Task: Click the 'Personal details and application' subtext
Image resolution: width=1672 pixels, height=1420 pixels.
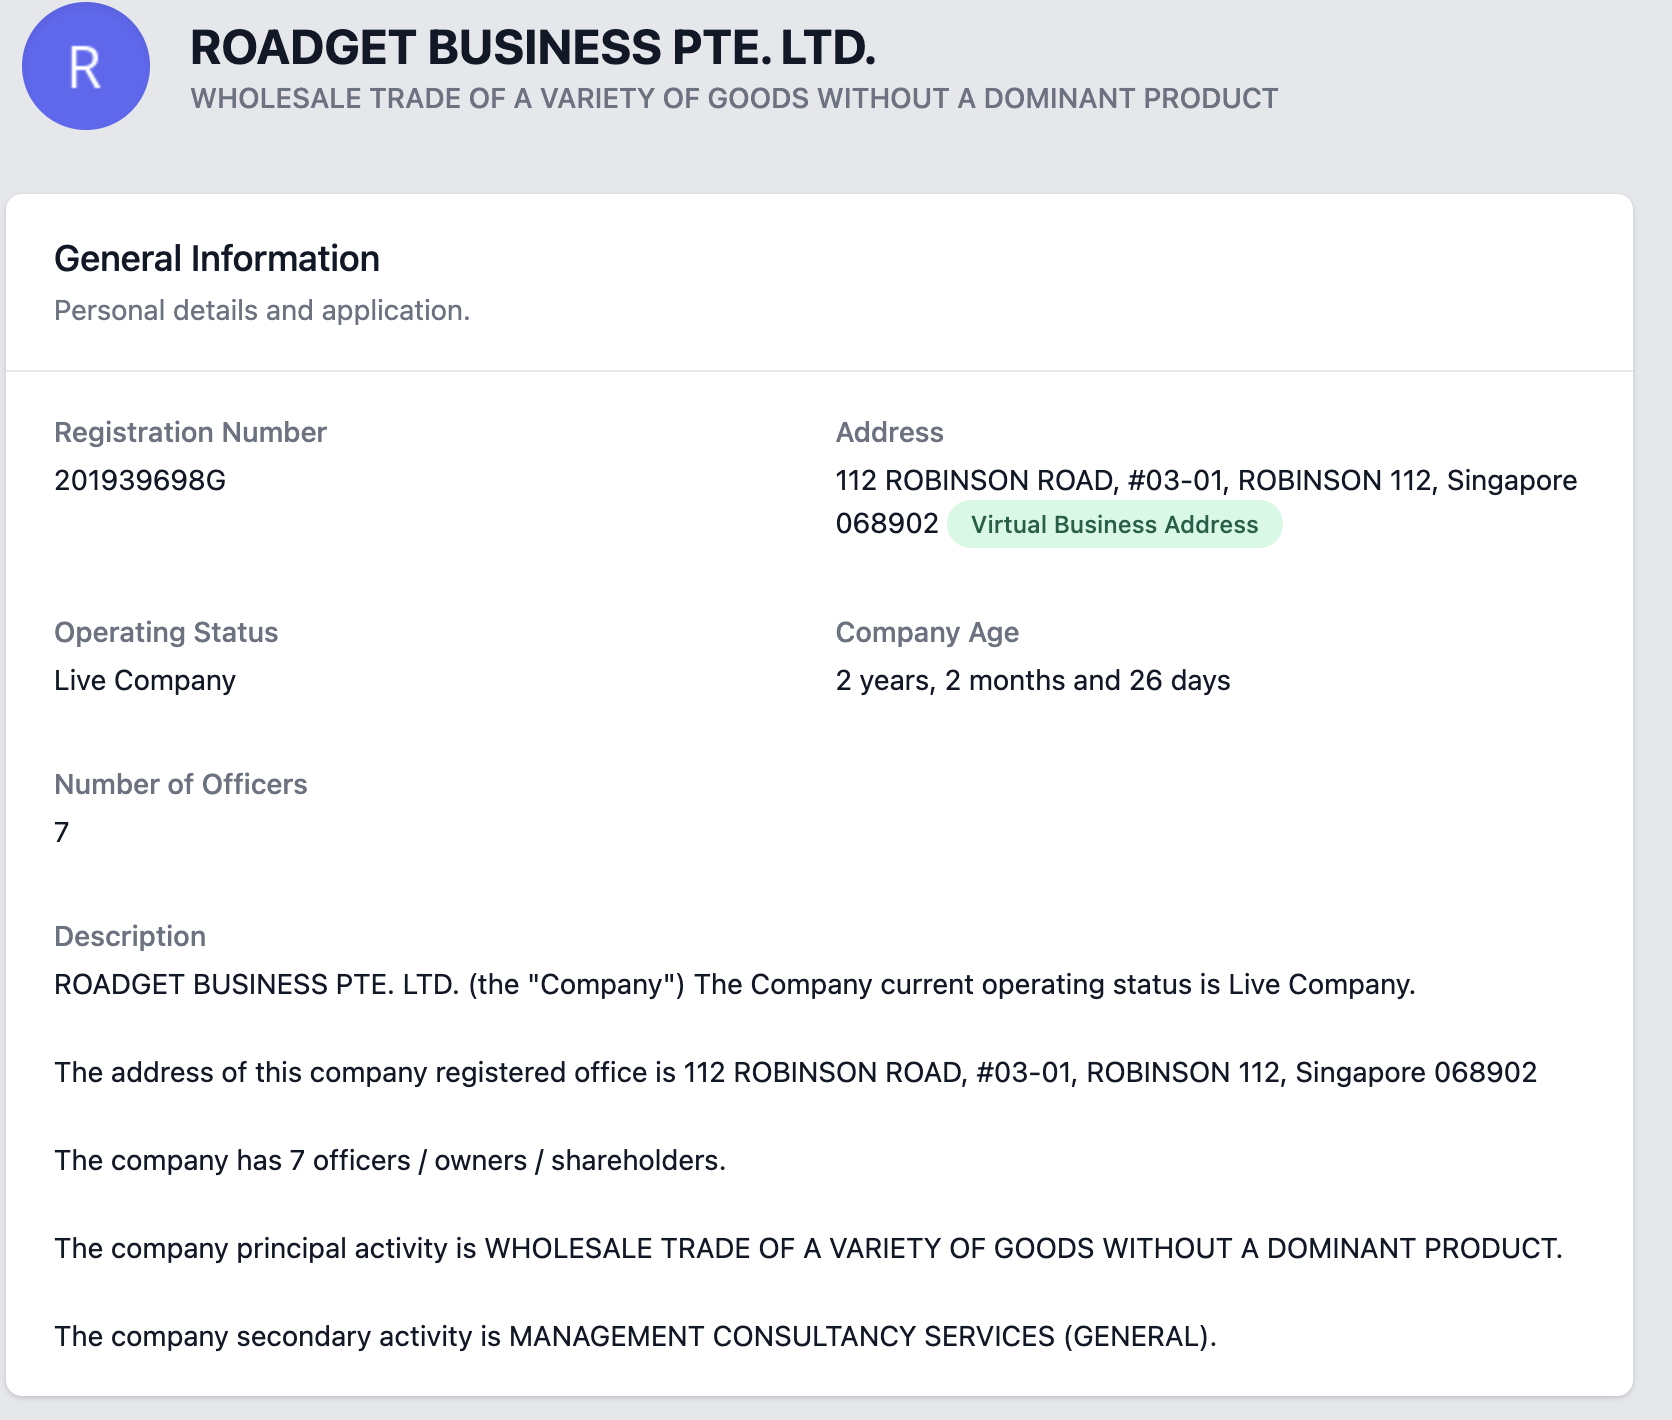Action: click(262, 310)
